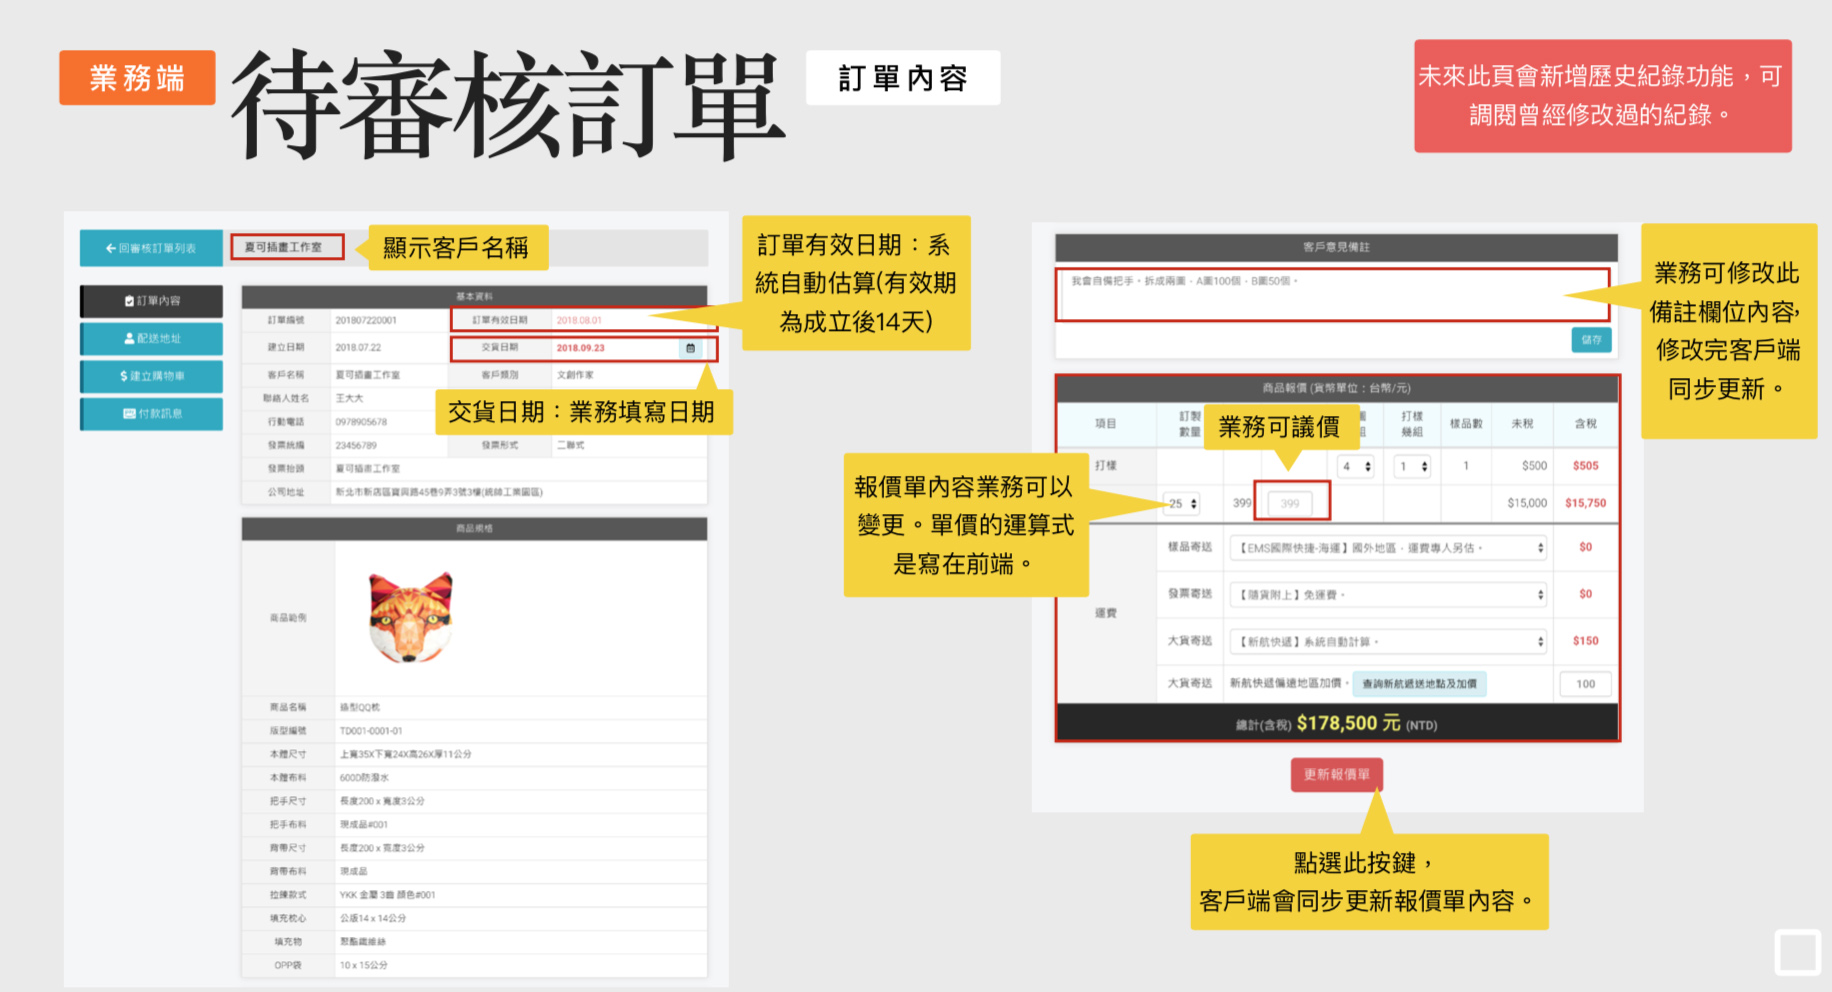Open 訂單內容 in the sidebar

pos(152,301)
